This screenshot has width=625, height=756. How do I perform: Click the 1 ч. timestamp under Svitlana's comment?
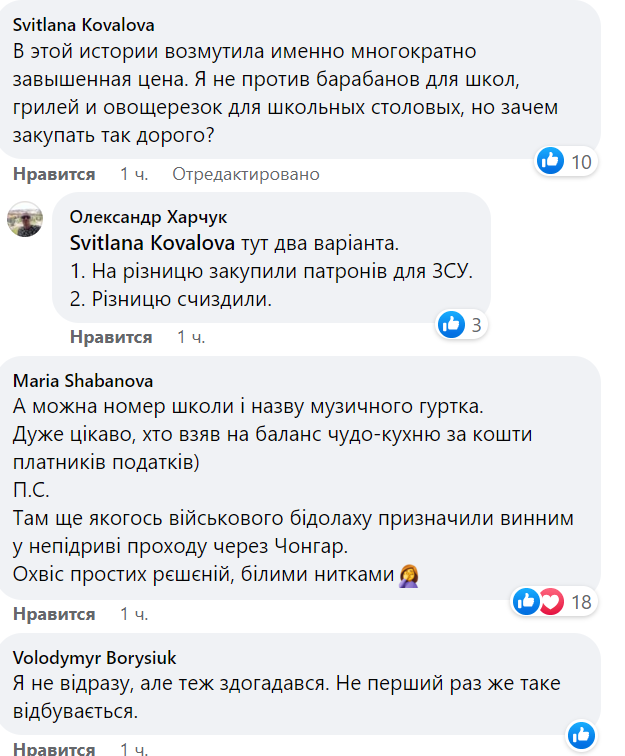(x=134, y=174)
